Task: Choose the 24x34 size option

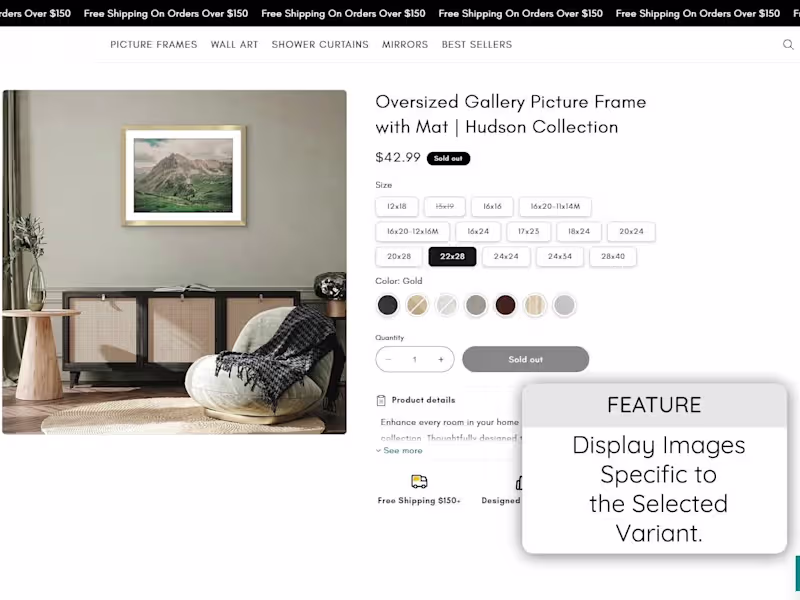Action: tap(560, 256)
